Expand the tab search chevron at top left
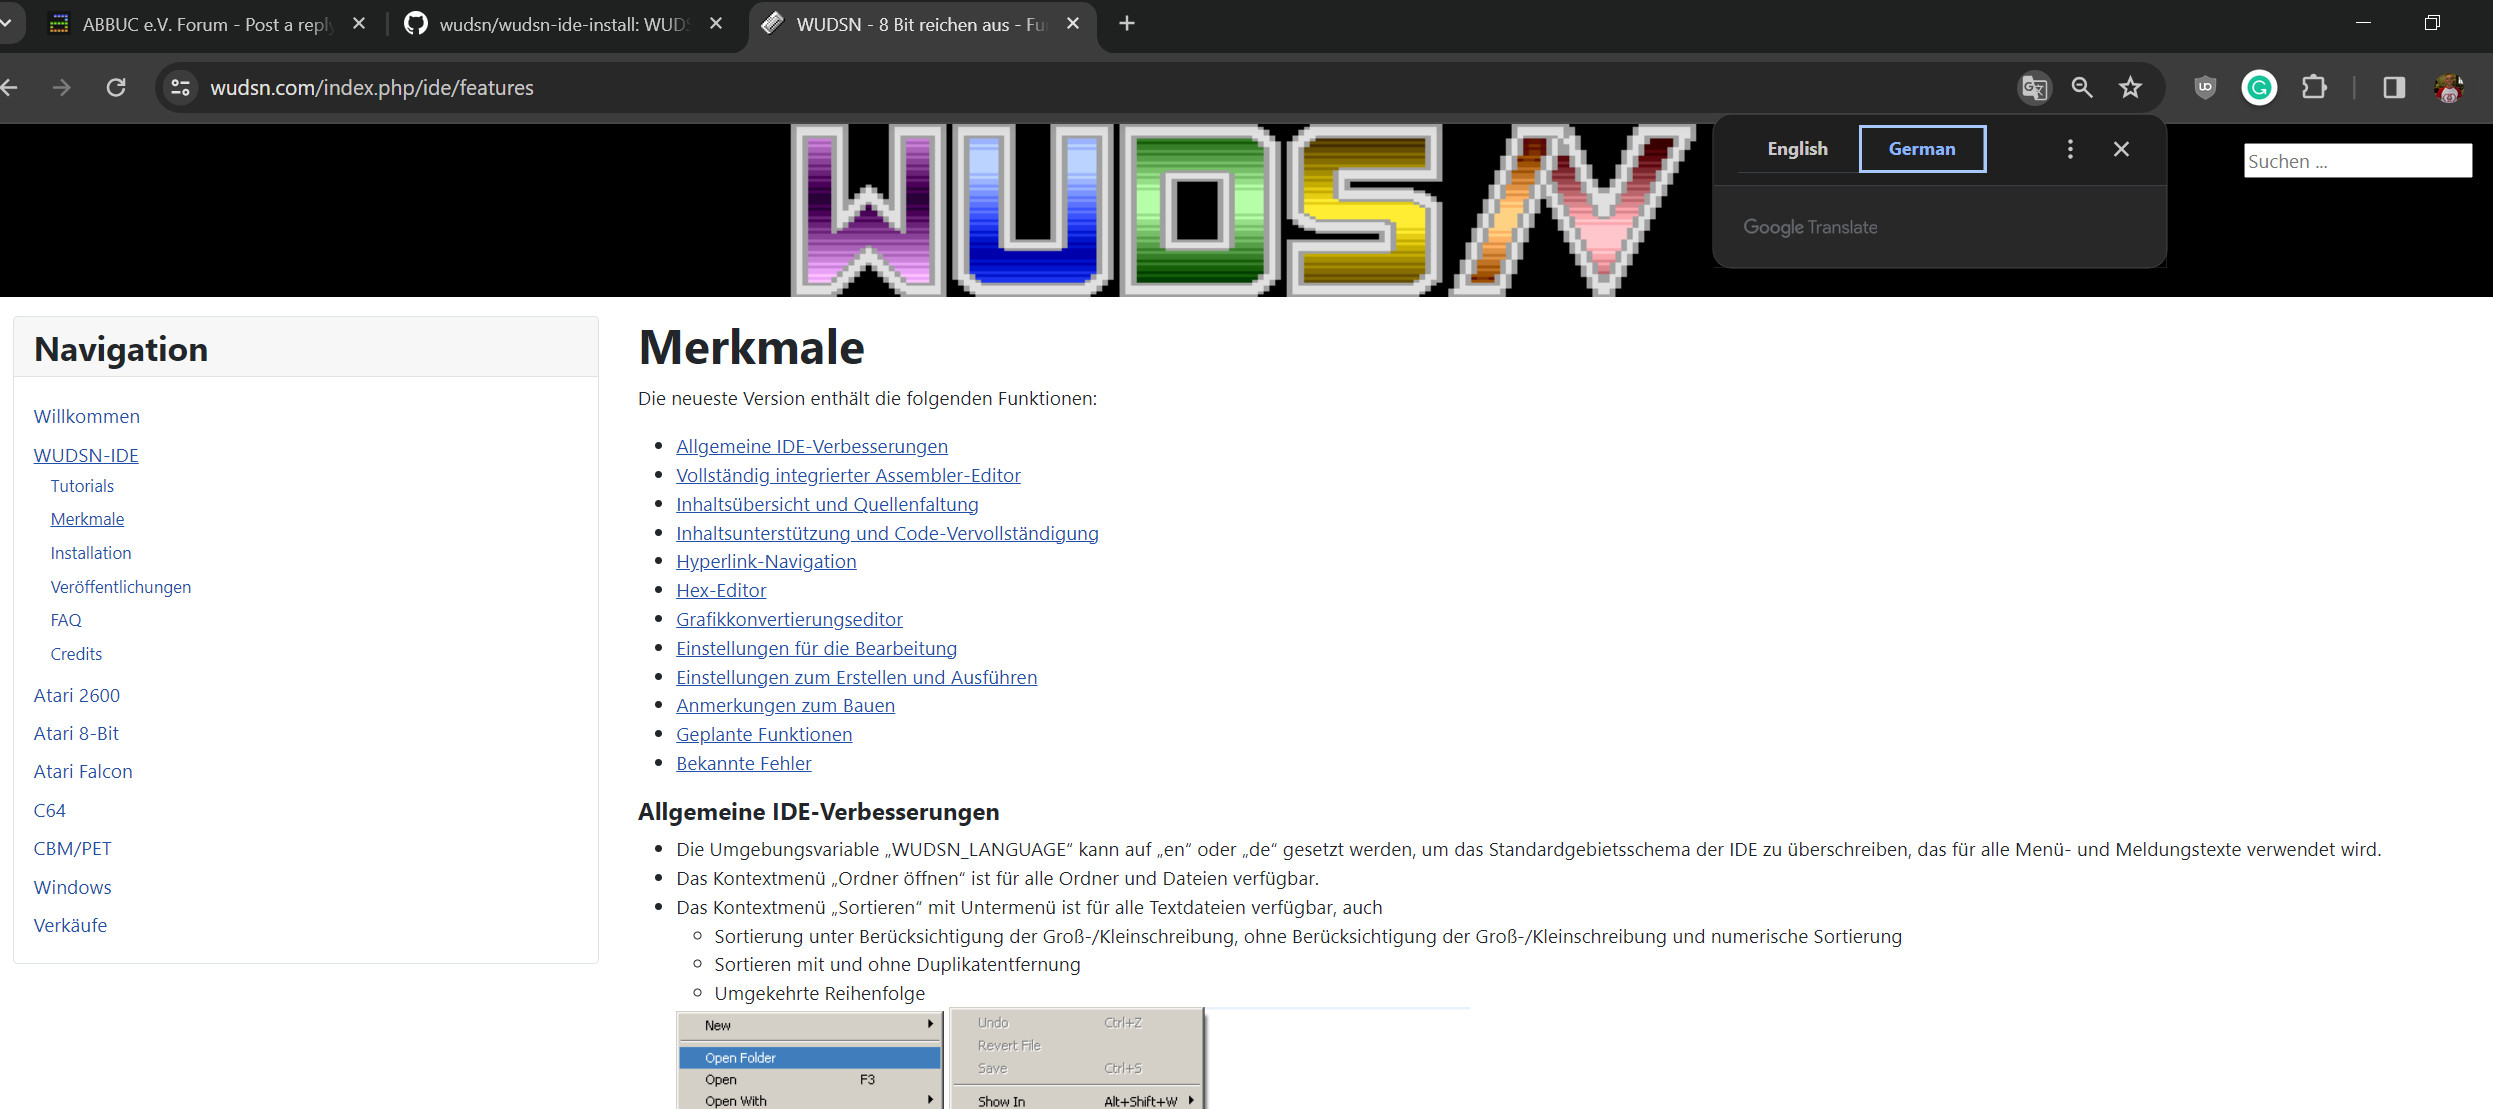The image size is (2493, 1109). pyautogui.click(x=7, y=23)
